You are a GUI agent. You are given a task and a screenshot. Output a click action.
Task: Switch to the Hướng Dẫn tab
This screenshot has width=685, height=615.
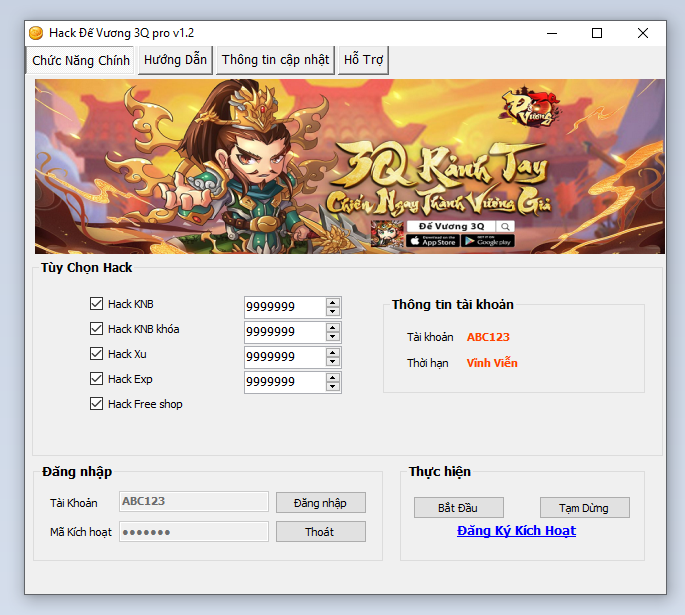(x=175, y=60)
